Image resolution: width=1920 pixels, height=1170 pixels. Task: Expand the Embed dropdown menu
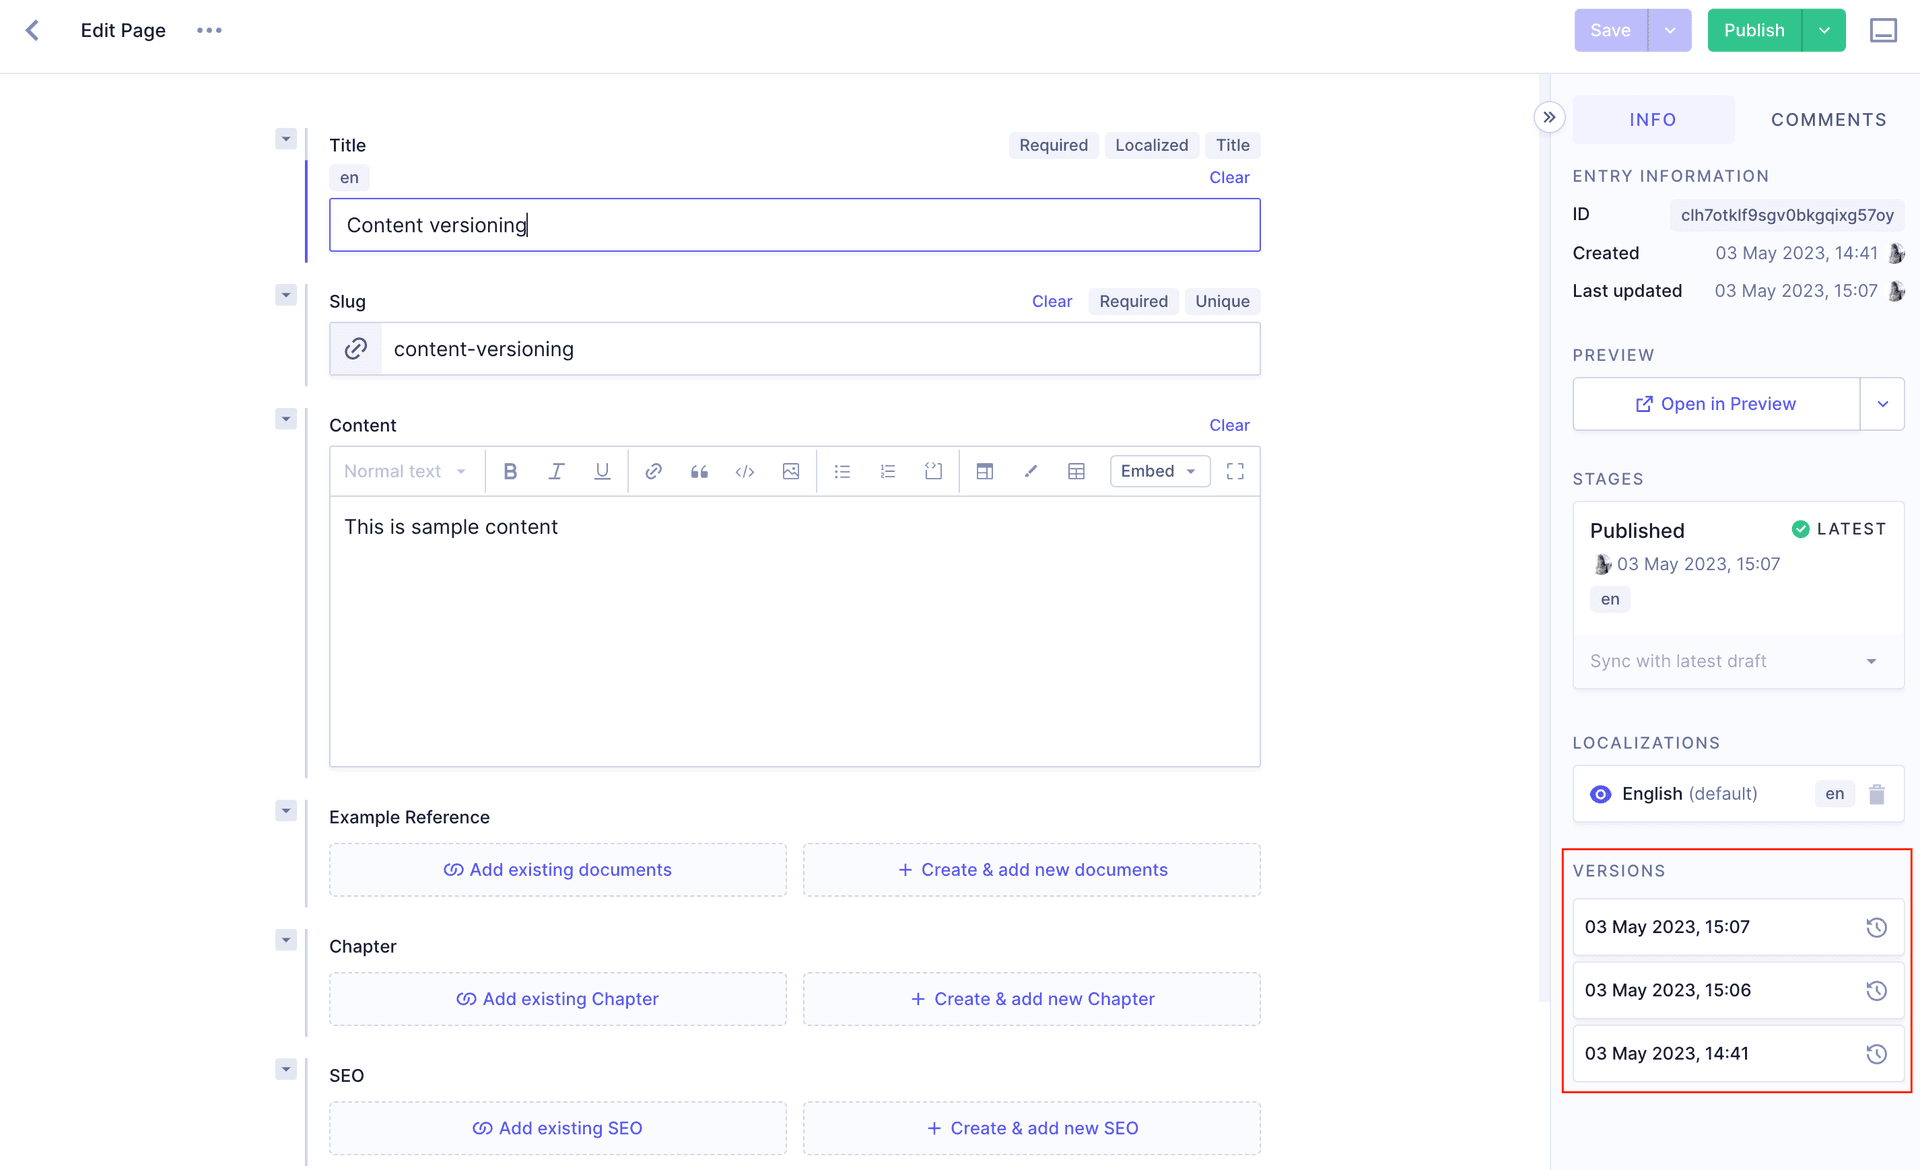pyautogui.click(x=1156, y=470)
